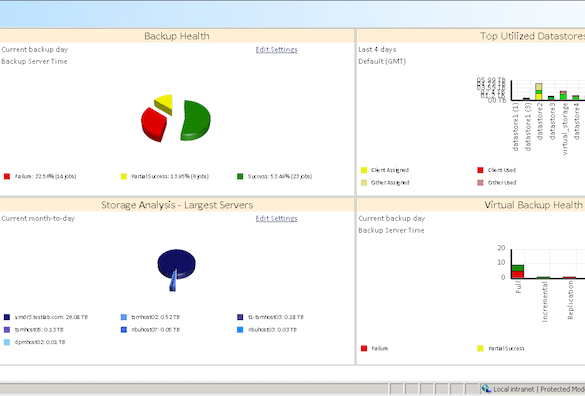Select the datastore3 bar in datastore chart

pos(551,98)
